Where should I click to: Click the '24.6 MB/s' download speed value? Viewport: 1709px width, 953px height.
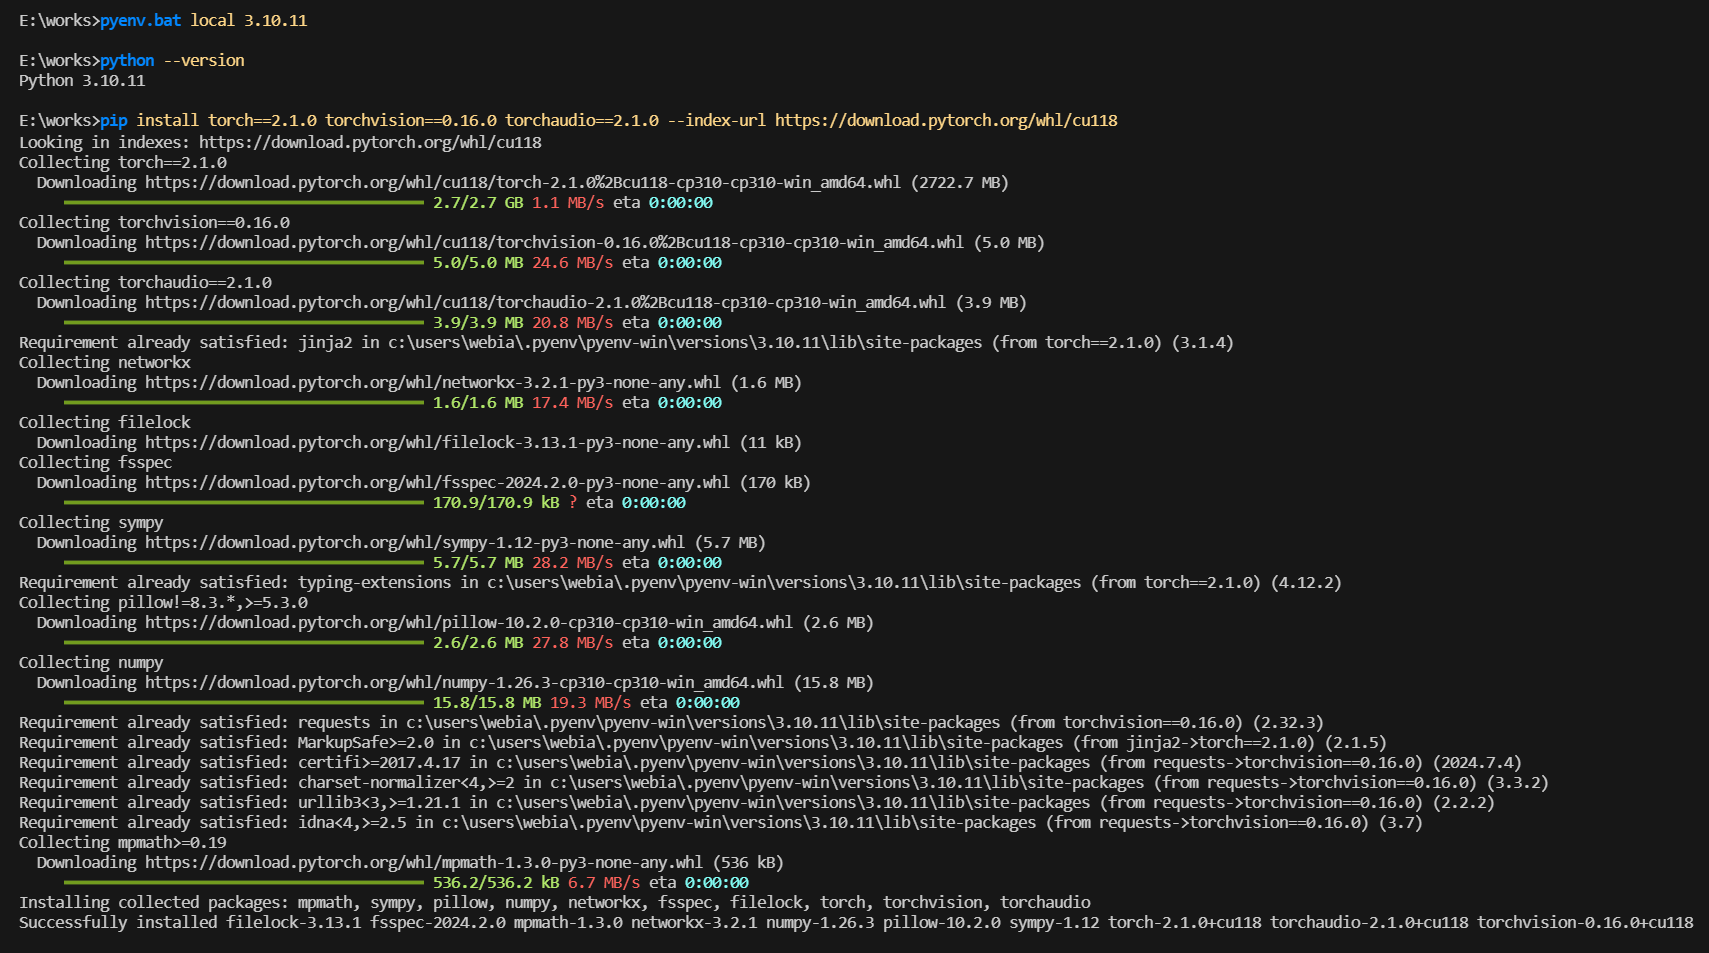(573, 262)
